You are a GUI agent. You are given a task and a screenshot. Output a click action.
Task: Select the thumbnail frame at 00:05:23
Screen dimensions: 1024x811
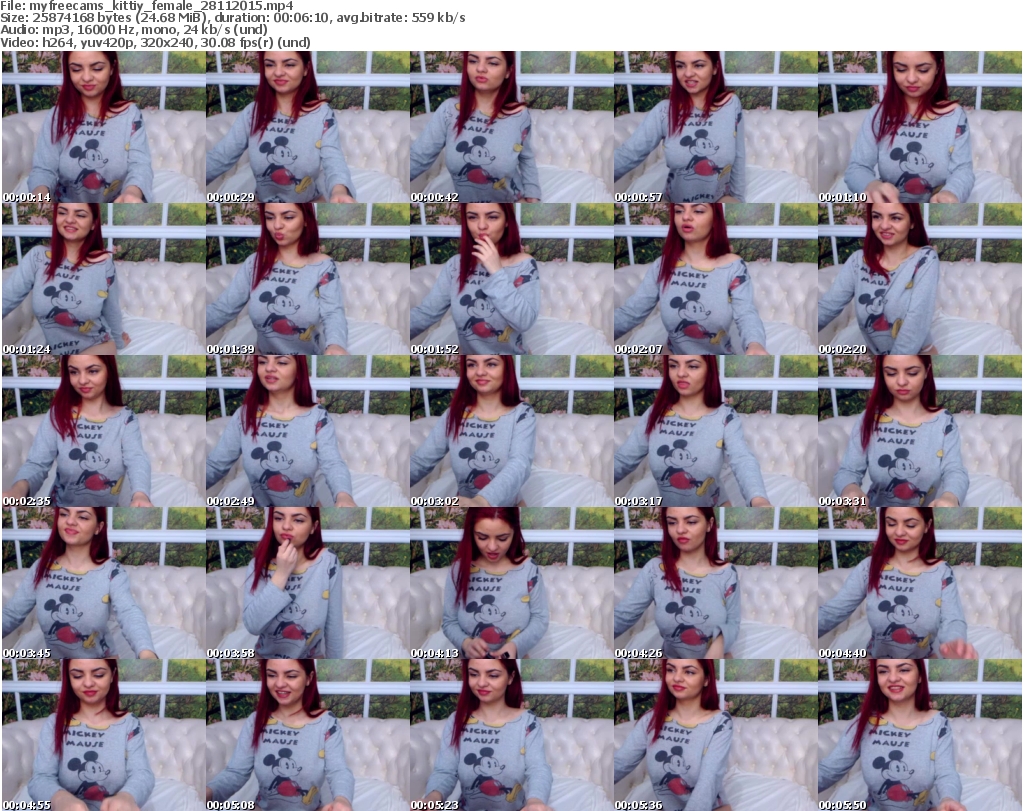pyautogui.click(x=511, y=735)
